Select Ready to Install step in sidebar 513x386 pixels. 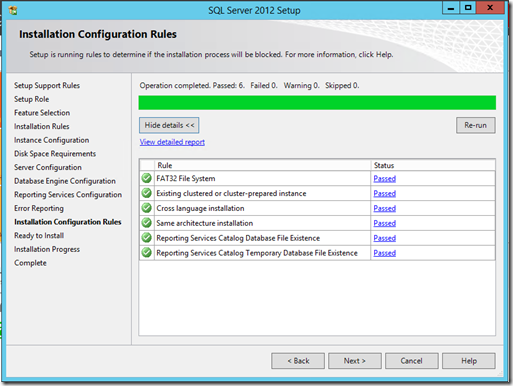pos(39,235)
